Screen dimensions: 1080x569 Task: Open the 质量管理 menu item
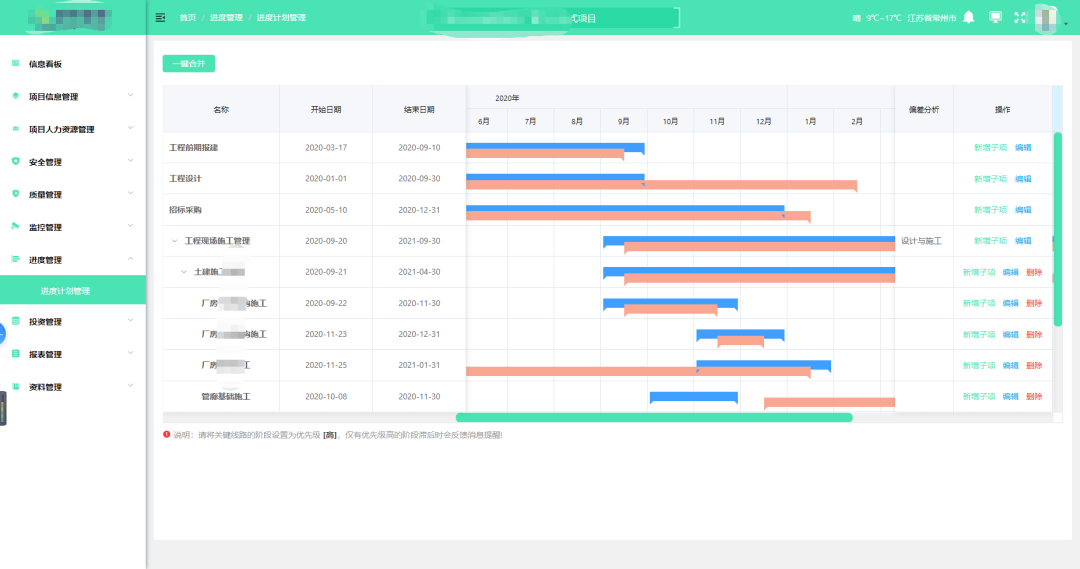pyautogui.click(x=73, y=194)
